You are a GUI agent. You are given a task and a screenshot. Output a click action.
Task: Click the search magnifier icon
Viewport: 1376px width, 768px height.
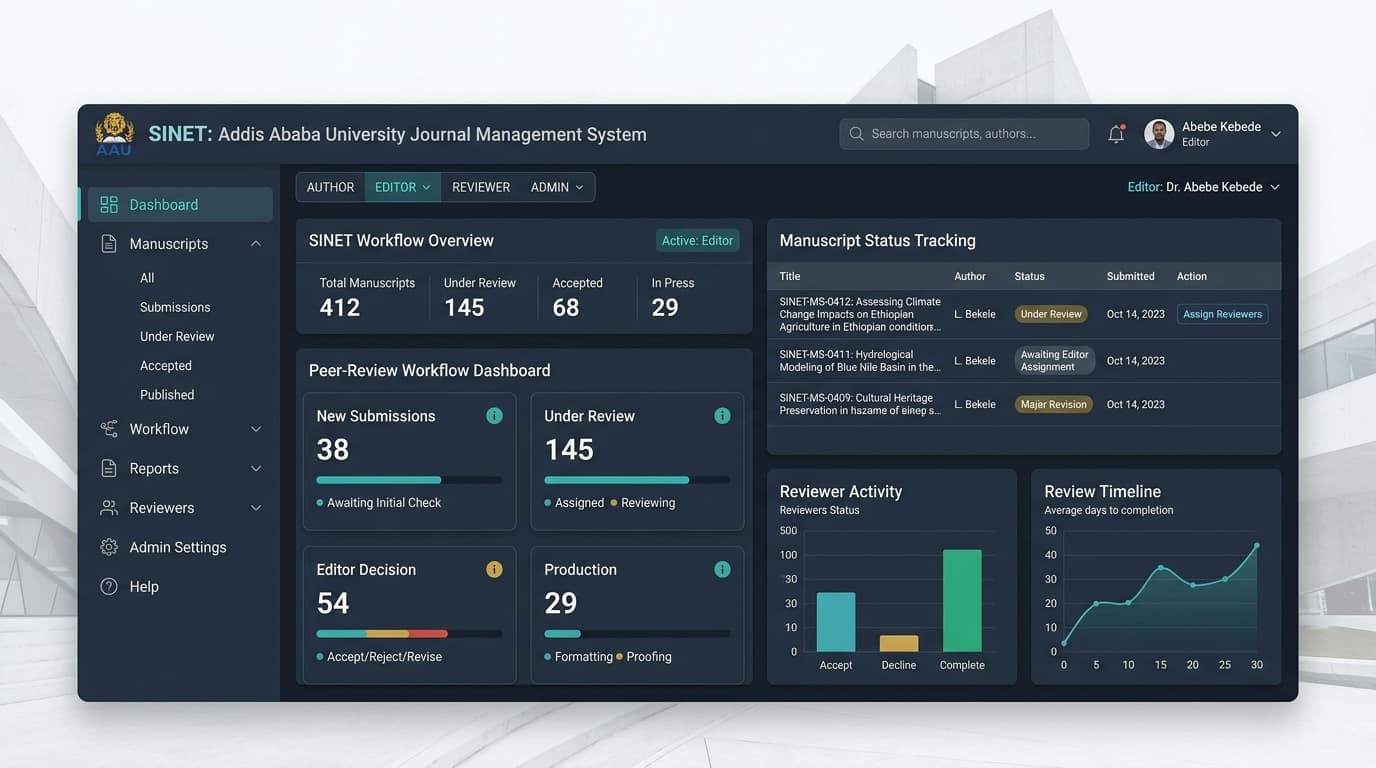click(856, 134)
